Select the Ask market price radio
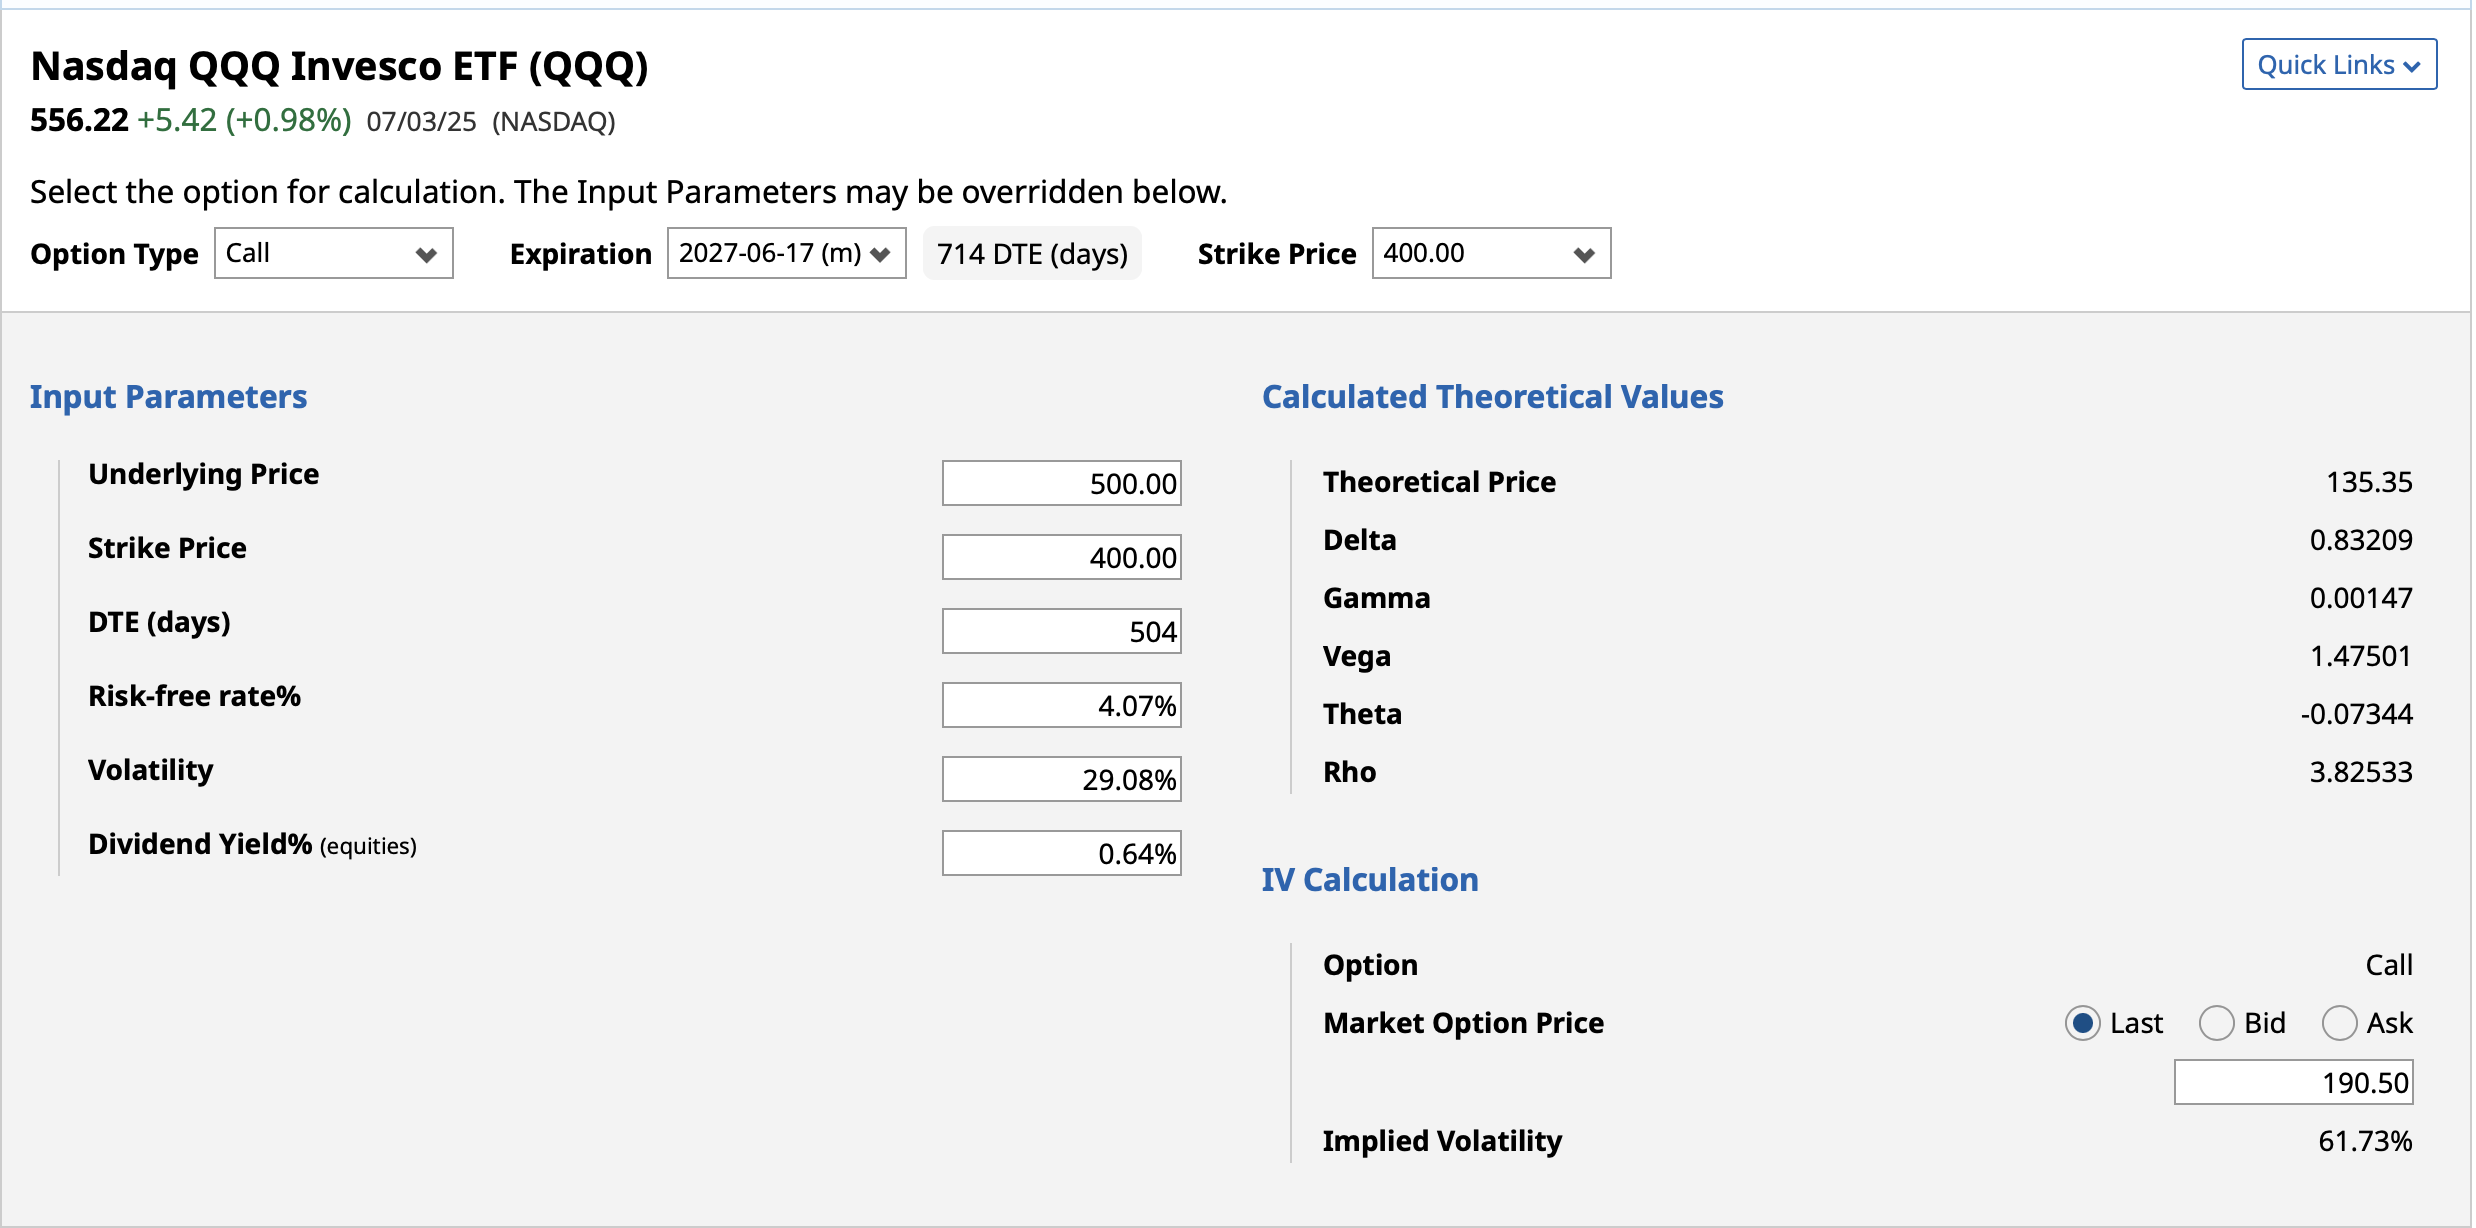The width and height of the screenshot is (2476, 1228). (2338, 1023)
